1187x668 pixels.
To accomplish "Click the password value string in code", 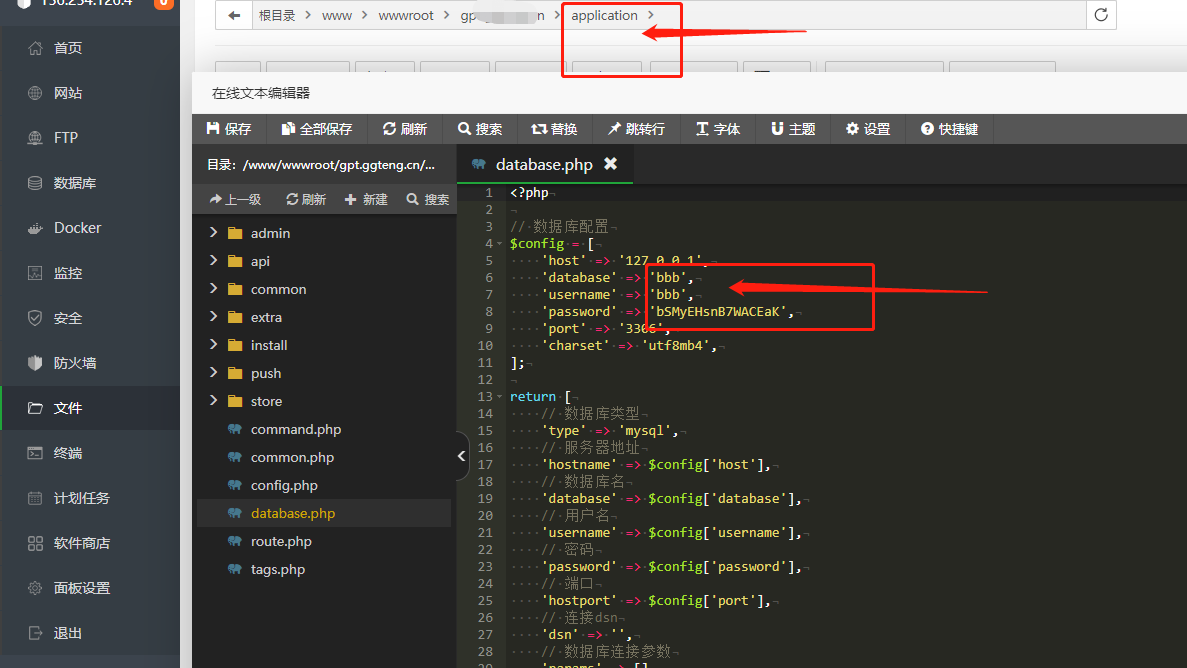I will click(x=718, y=311).
